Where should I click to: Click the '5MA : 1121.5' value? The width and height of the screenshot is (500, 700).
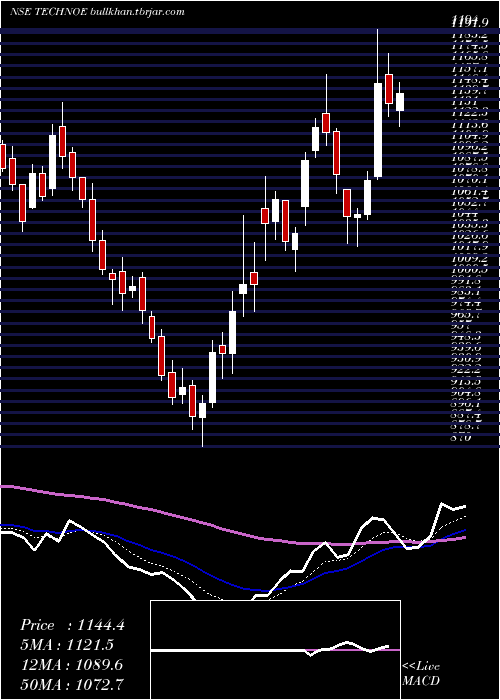click(x=67, y=645)
